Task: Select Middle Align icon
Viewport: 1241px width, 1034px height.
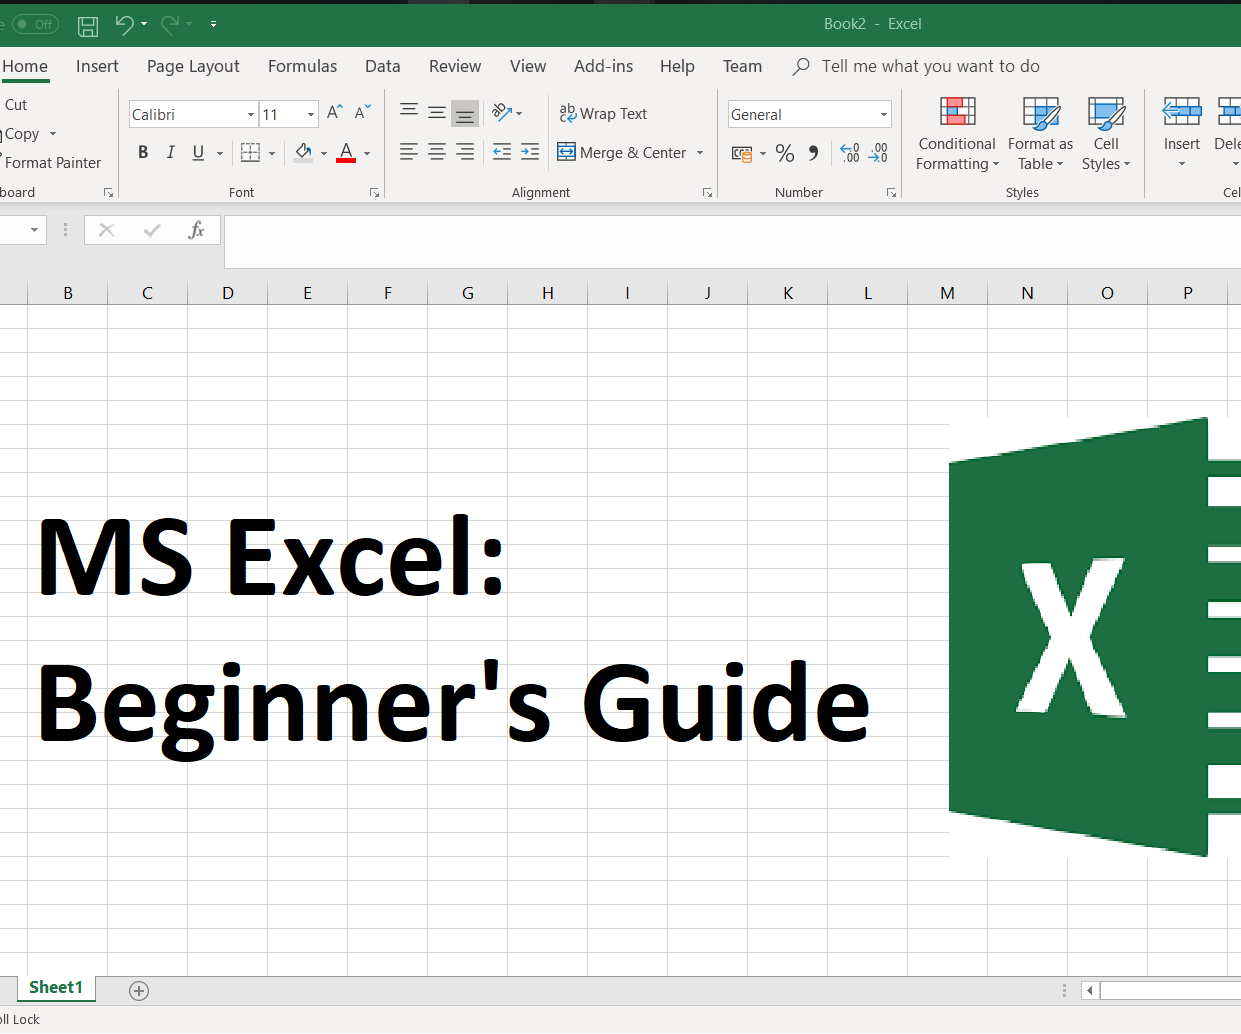Action: pyautogui.click(x=437, y=113)
